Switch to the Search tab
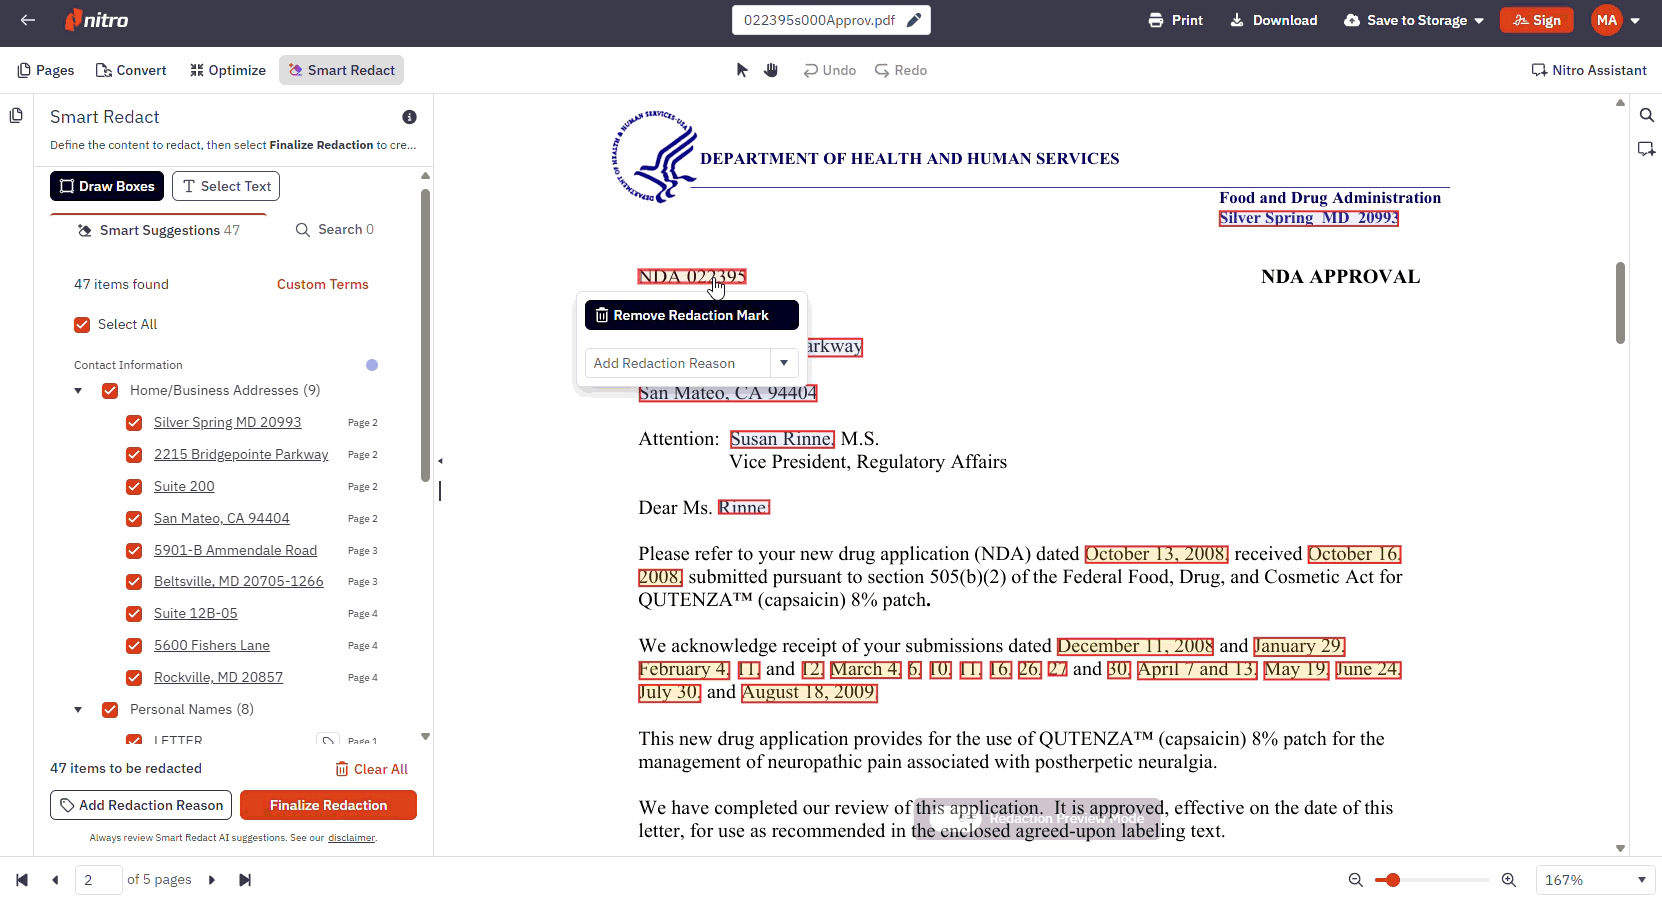 click(x=335, y=230)
